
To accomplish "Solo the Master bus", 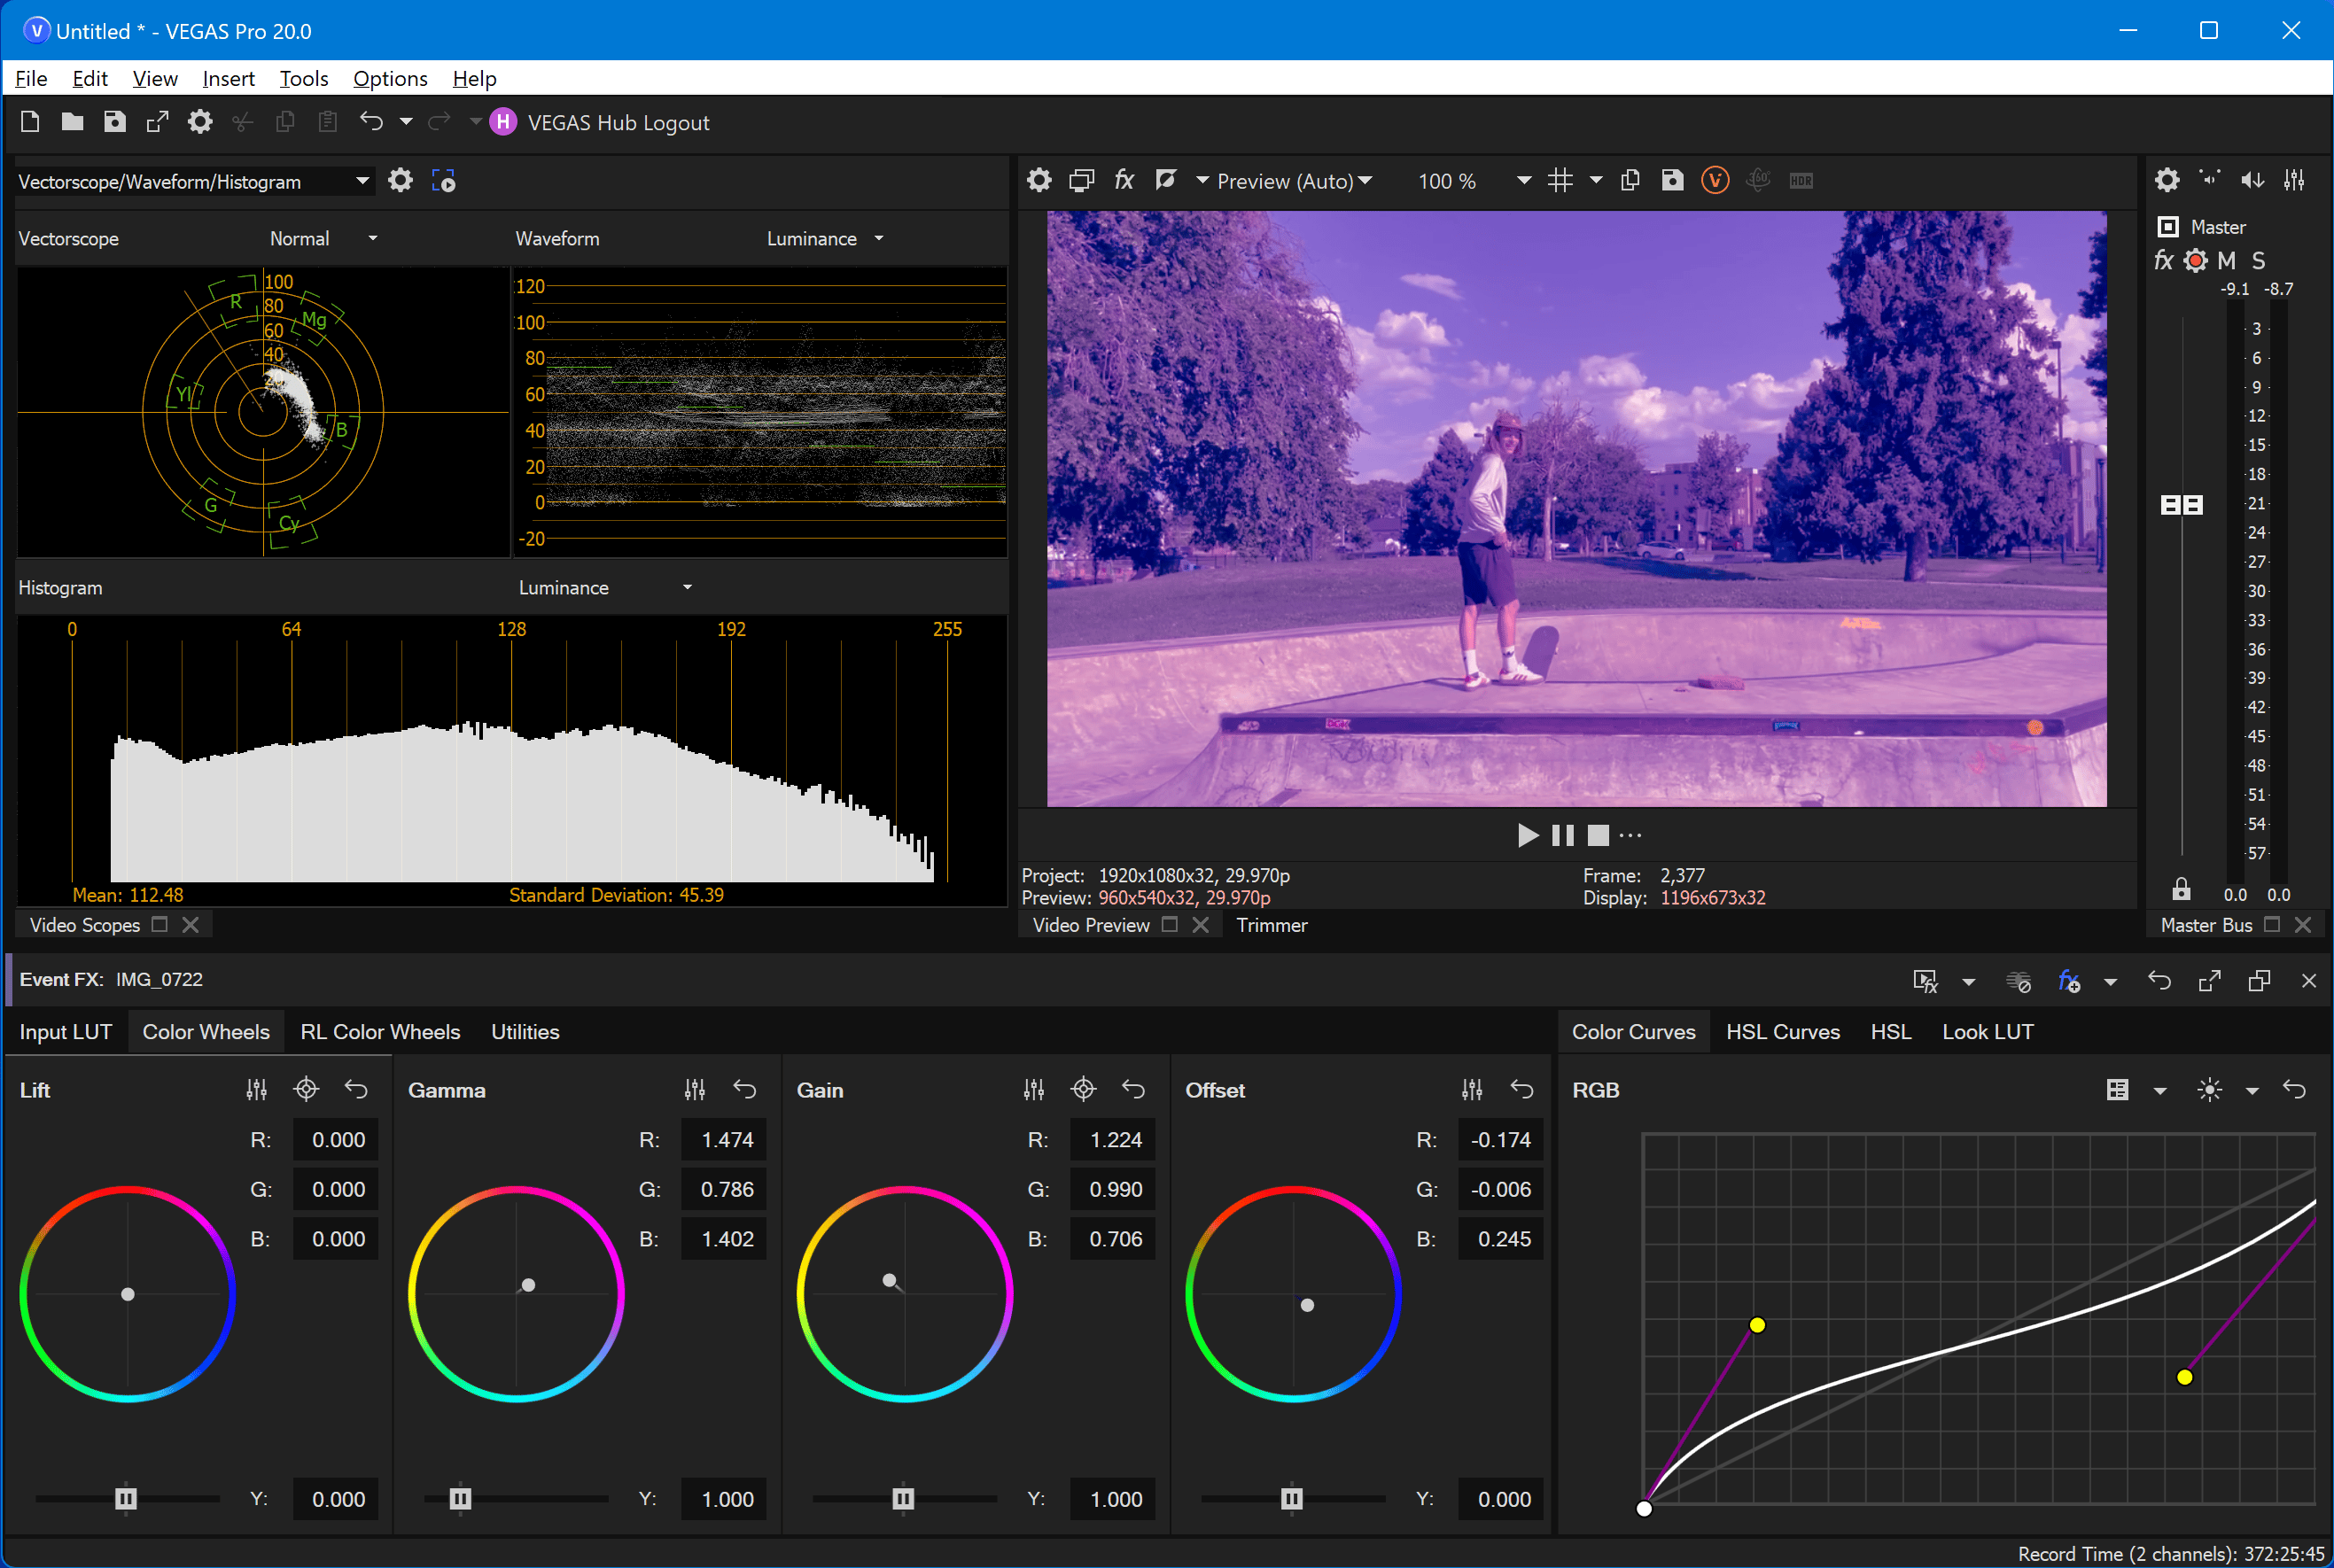I will tap(2259, 260).
